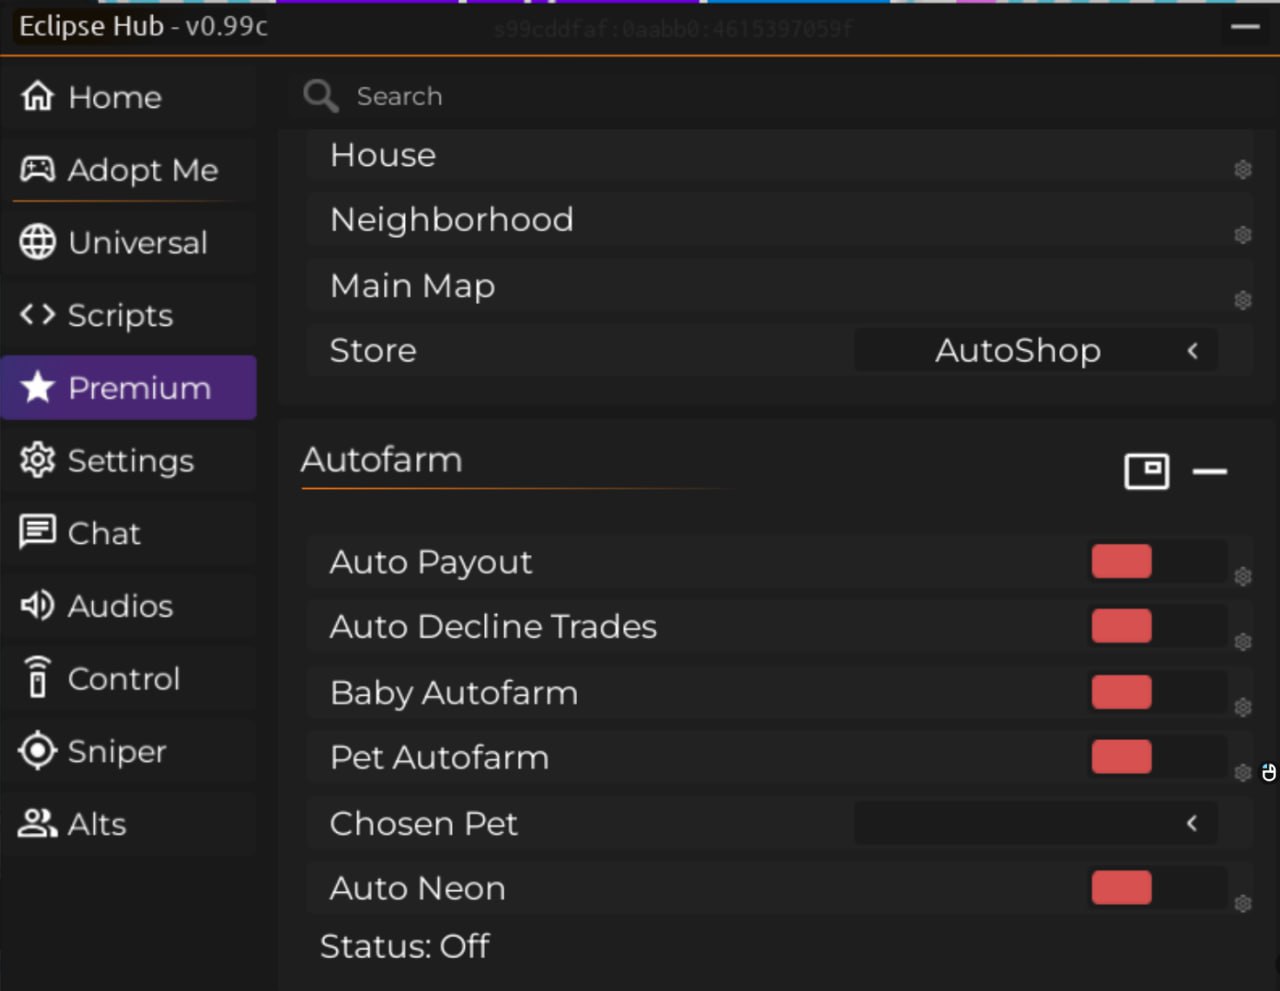Click the Control remote icon
This screenshot has width=1280, height=991.
click(38, 677)
